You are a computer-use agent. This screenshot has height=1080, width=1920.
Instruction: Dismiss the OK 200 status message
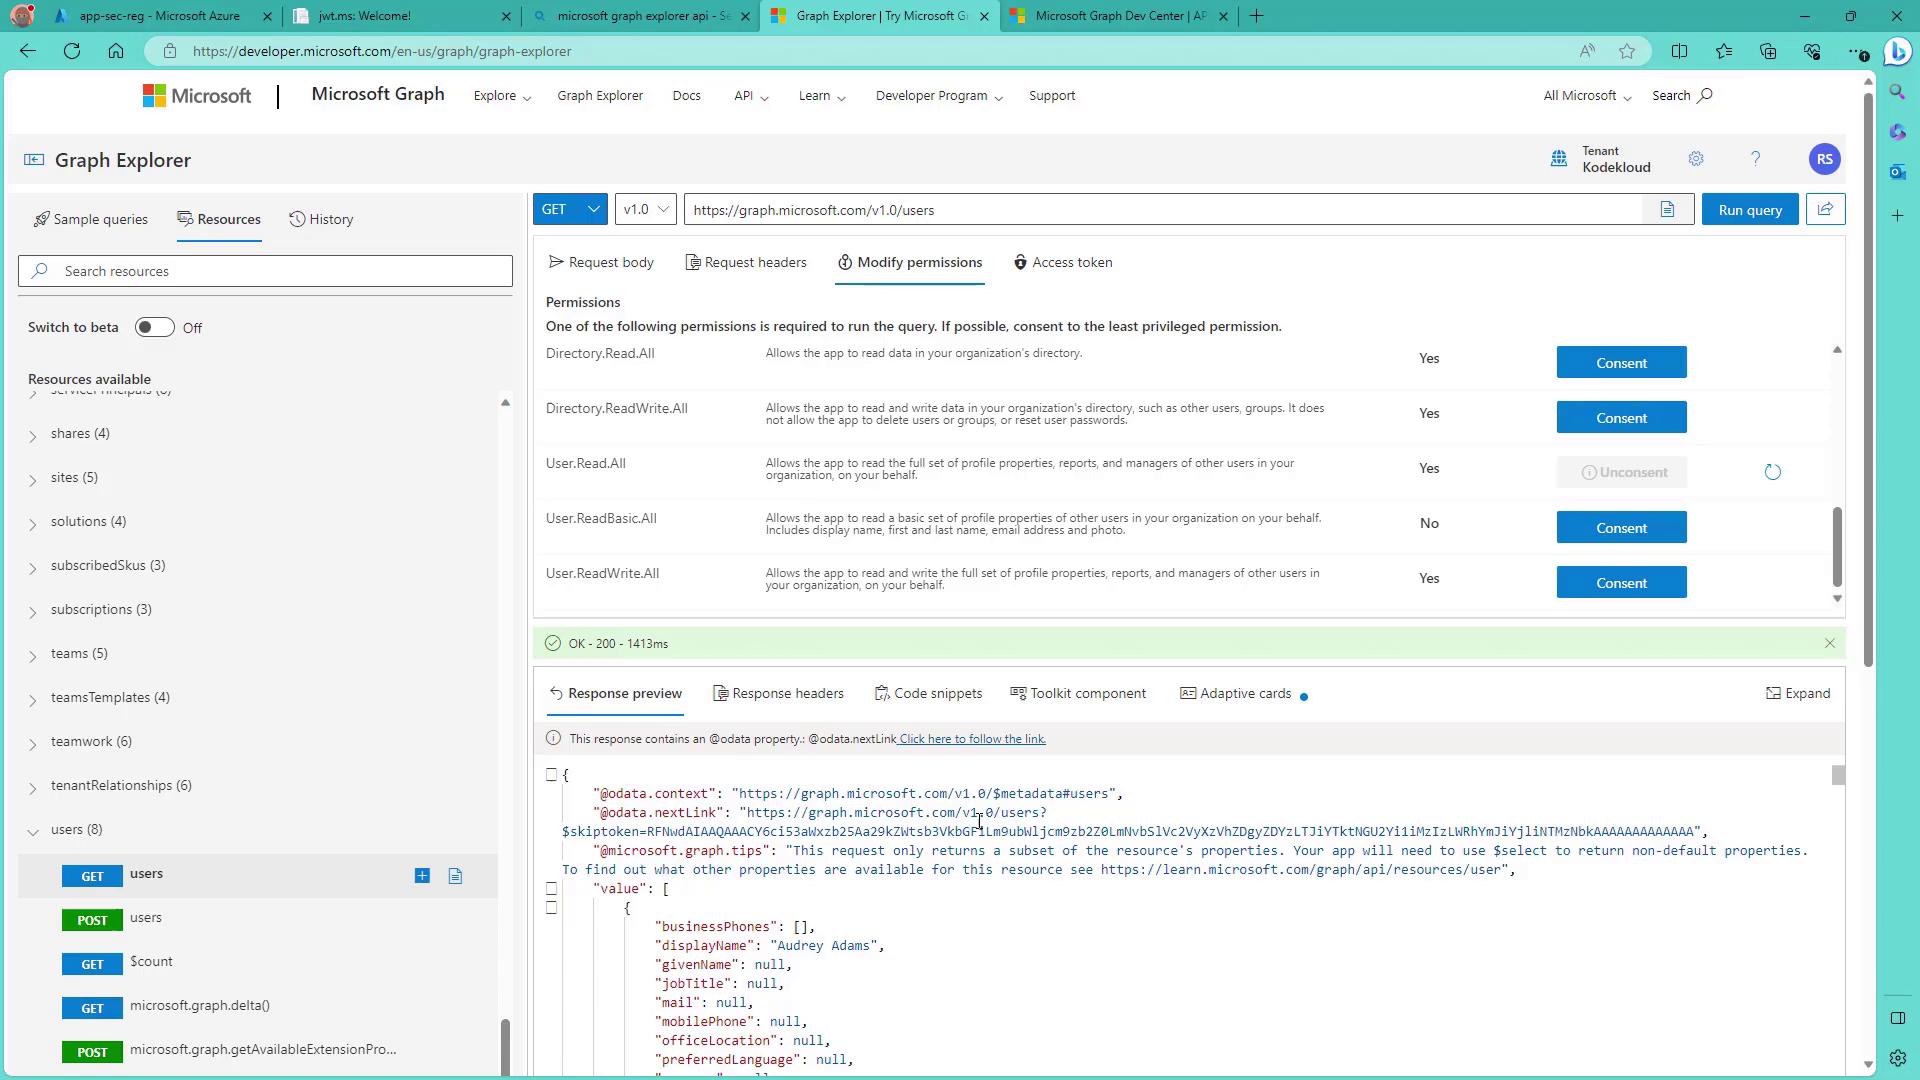[1829, 643]
